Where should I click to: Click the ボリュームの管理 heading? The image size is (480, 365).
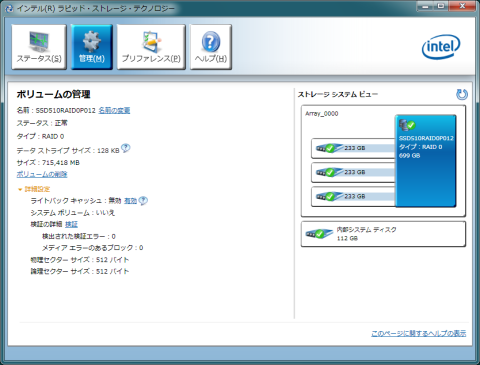click(53, 94)
